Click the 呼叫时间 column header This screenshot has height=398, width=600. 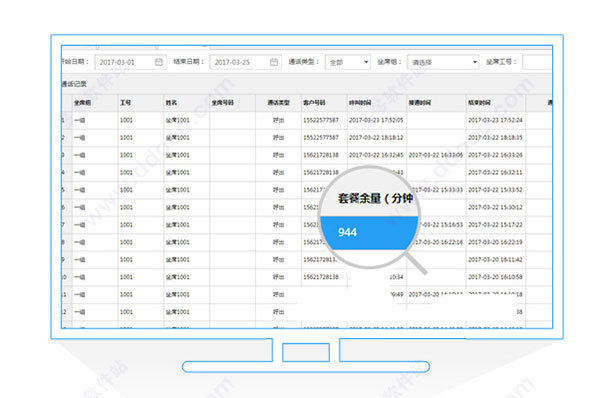point(360,103)
